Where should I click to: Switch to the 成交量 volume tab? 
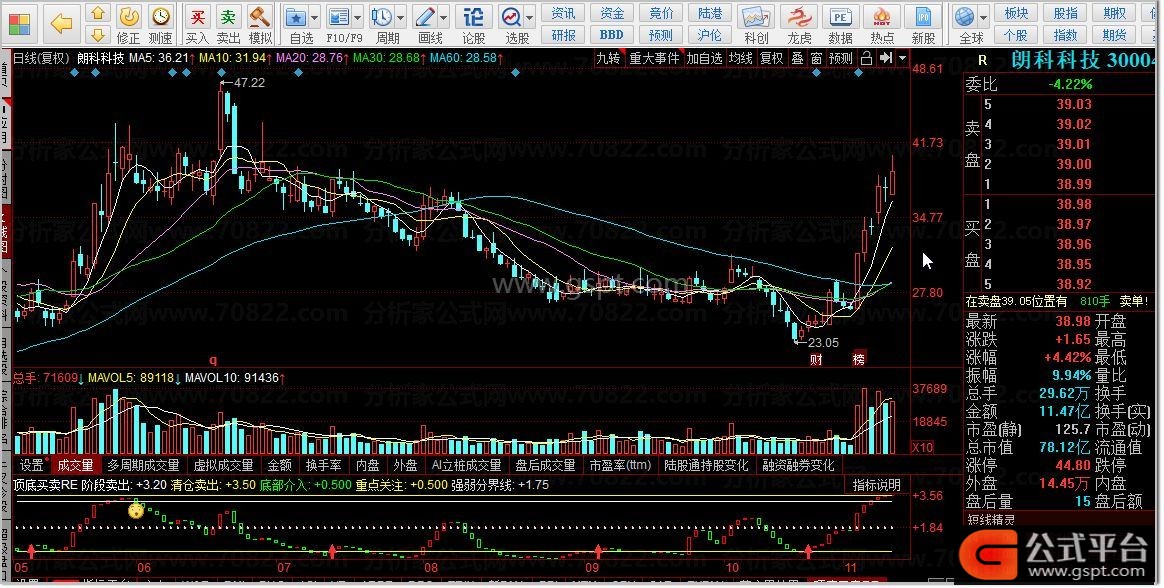tap(76, 466)
